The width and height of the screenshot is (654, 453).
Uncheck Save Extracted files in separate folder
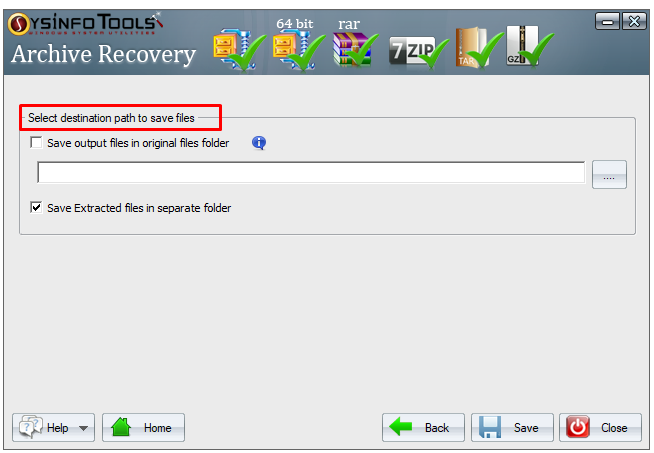(x=36, y=207)
